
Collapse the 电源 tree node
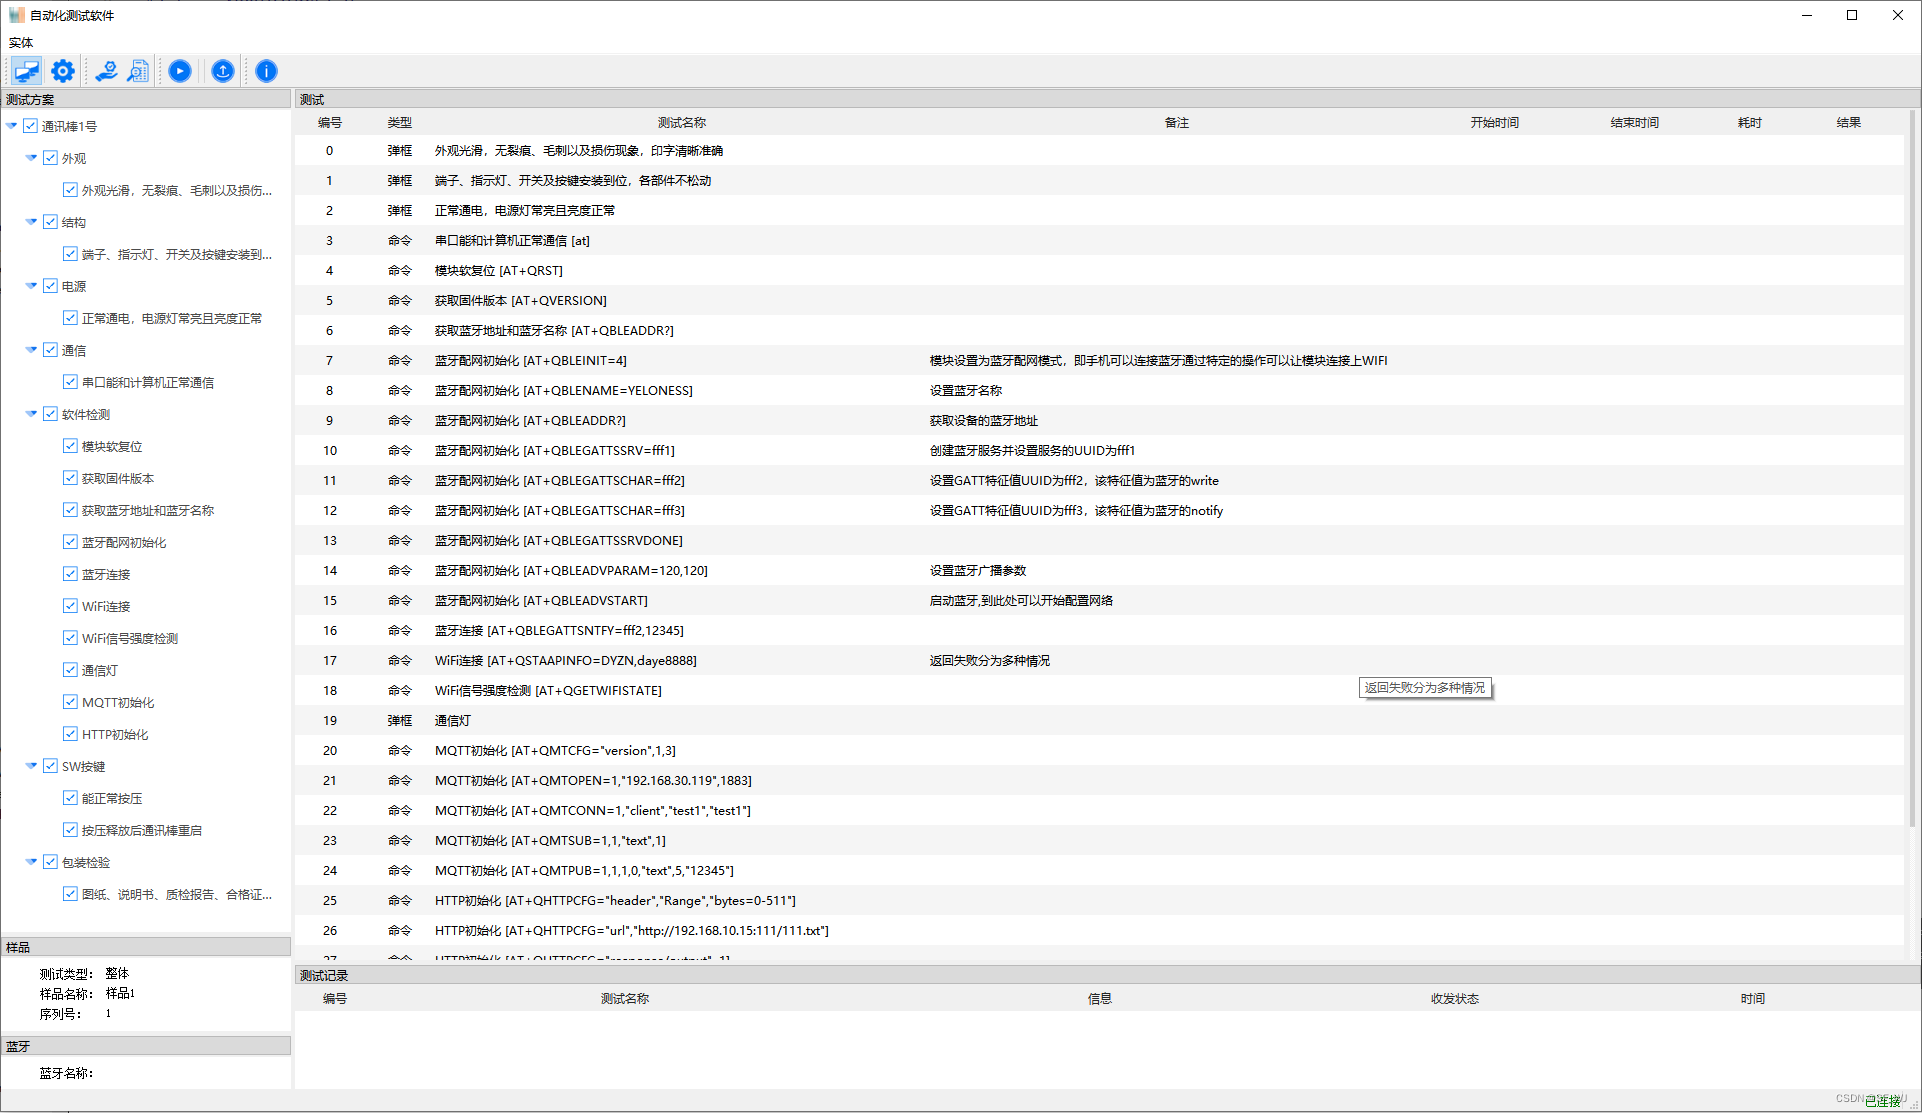[31, 286]
